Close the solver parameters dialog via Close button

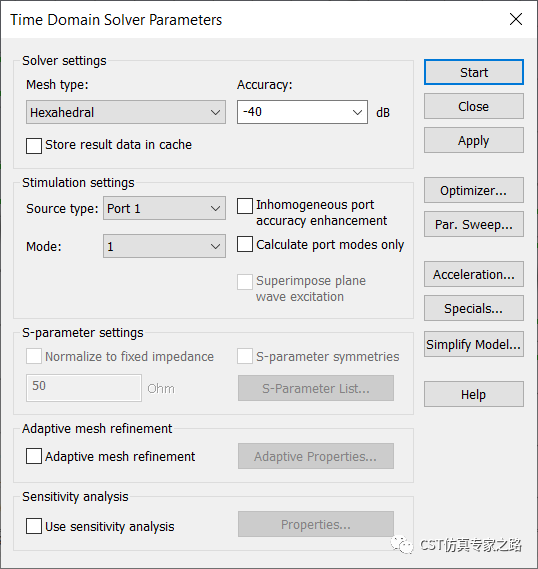click(x=473, y=106)
